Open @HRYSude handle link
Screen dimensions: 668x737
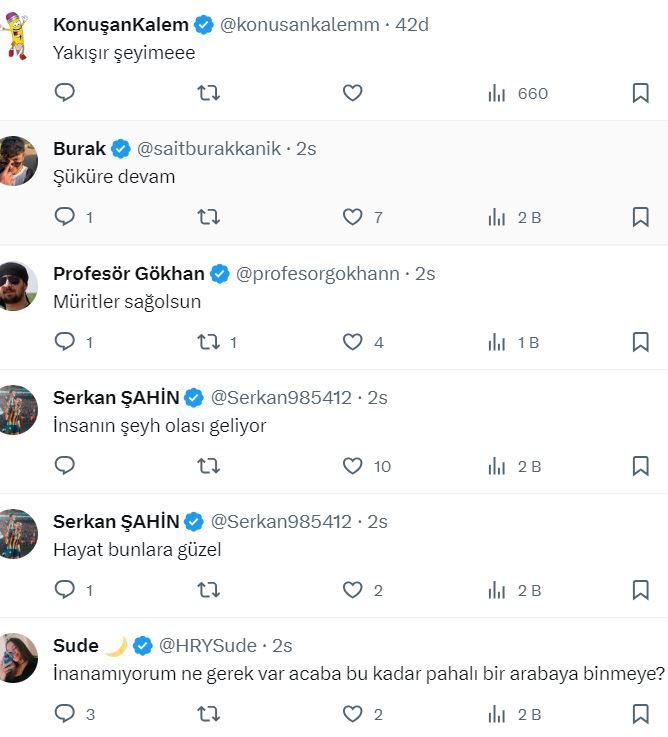(208, 645)
